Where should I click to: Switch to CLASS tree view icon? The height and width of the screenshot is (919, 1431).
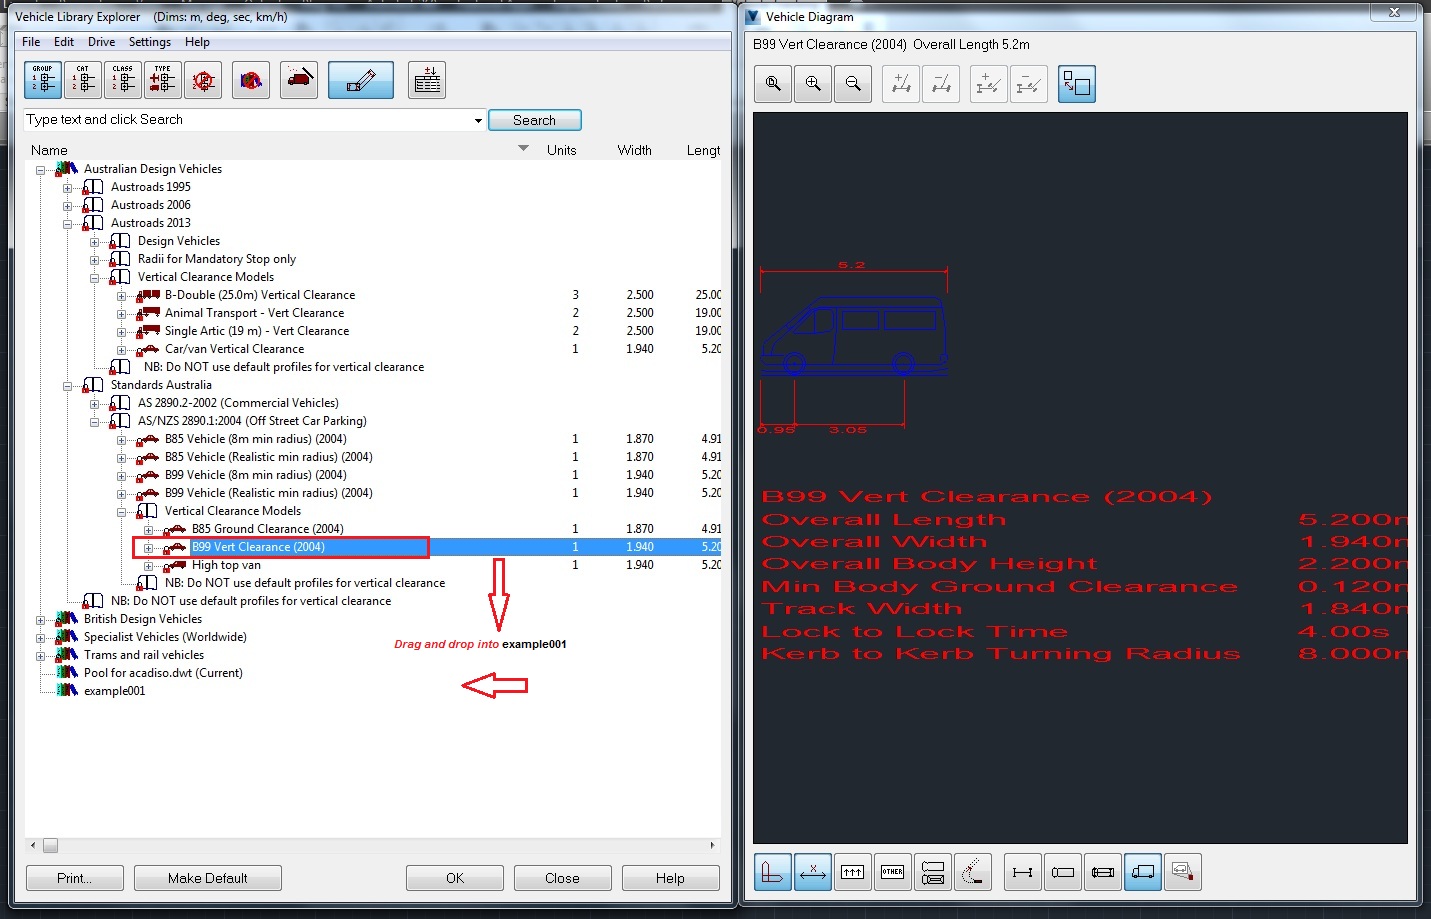coord(122,80)
